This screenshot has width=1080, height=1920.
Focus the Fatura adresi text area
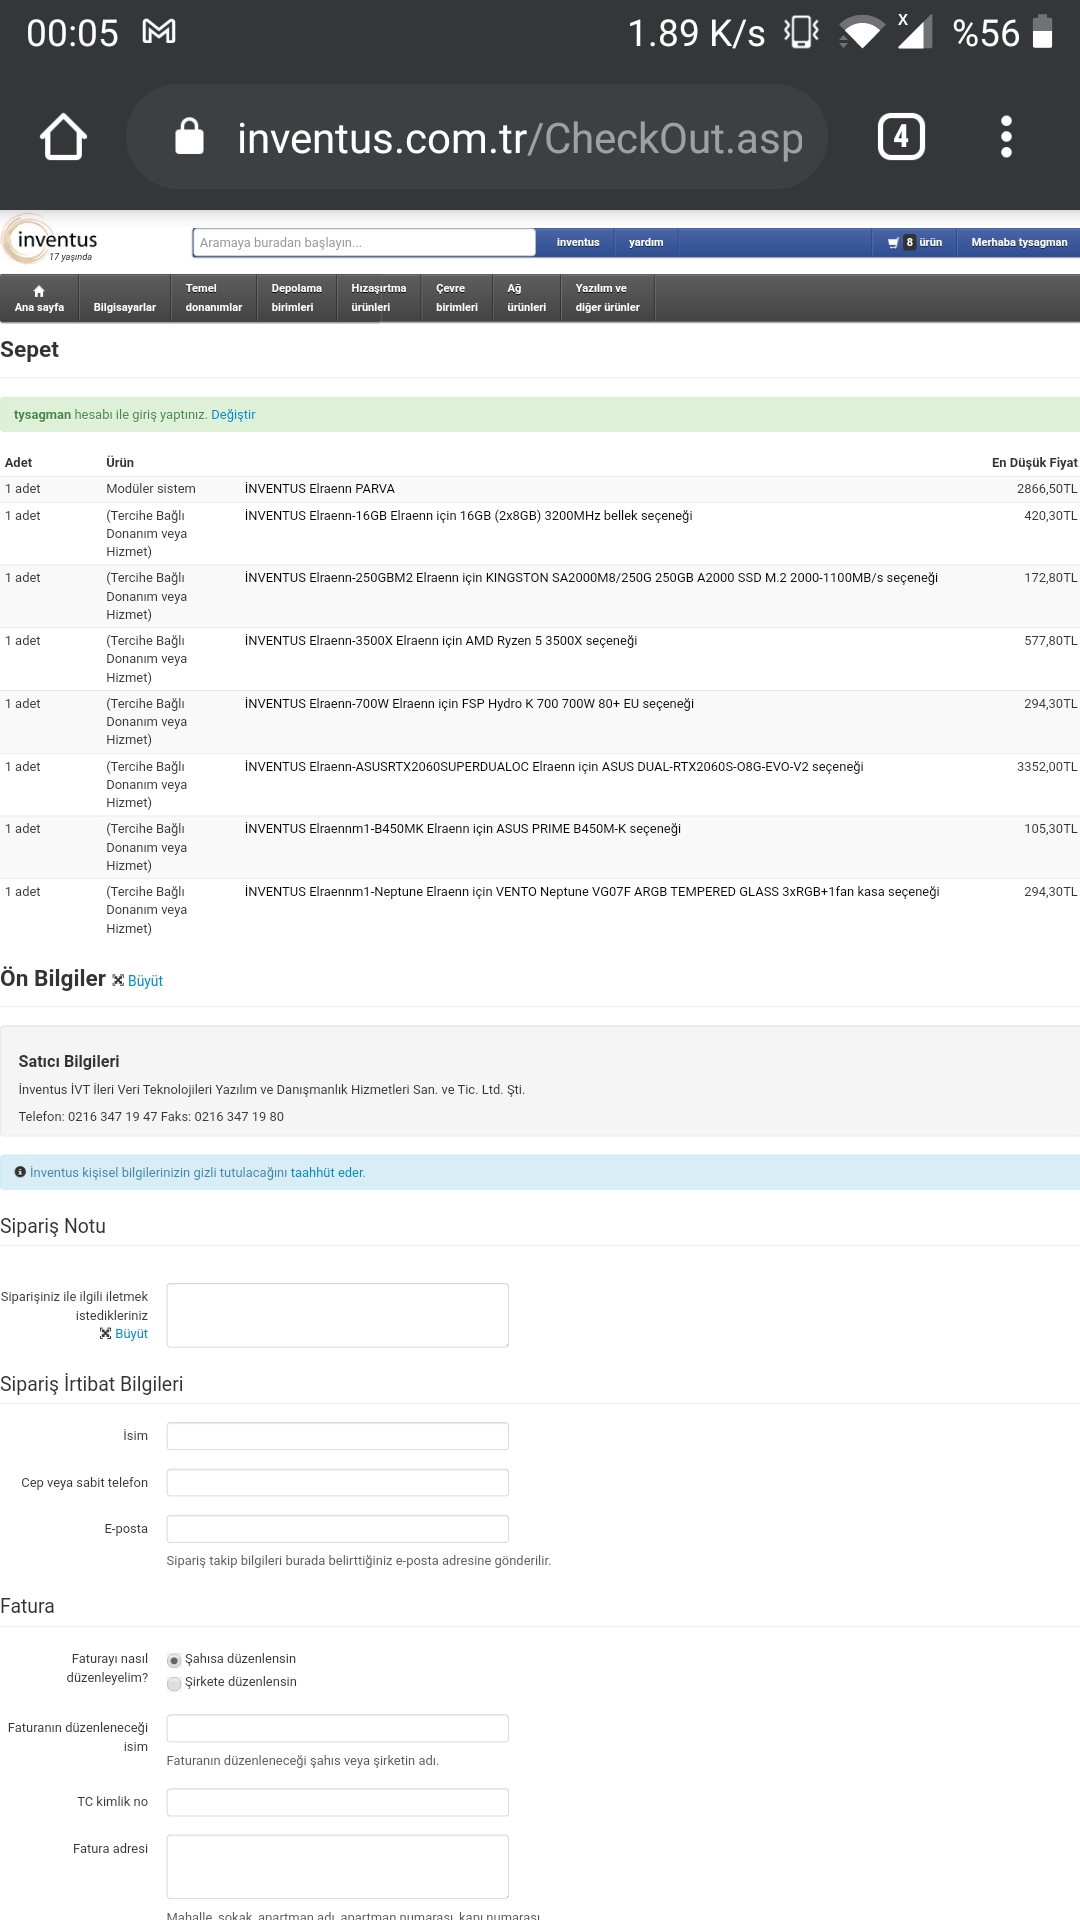click(x=338, y=1866)
